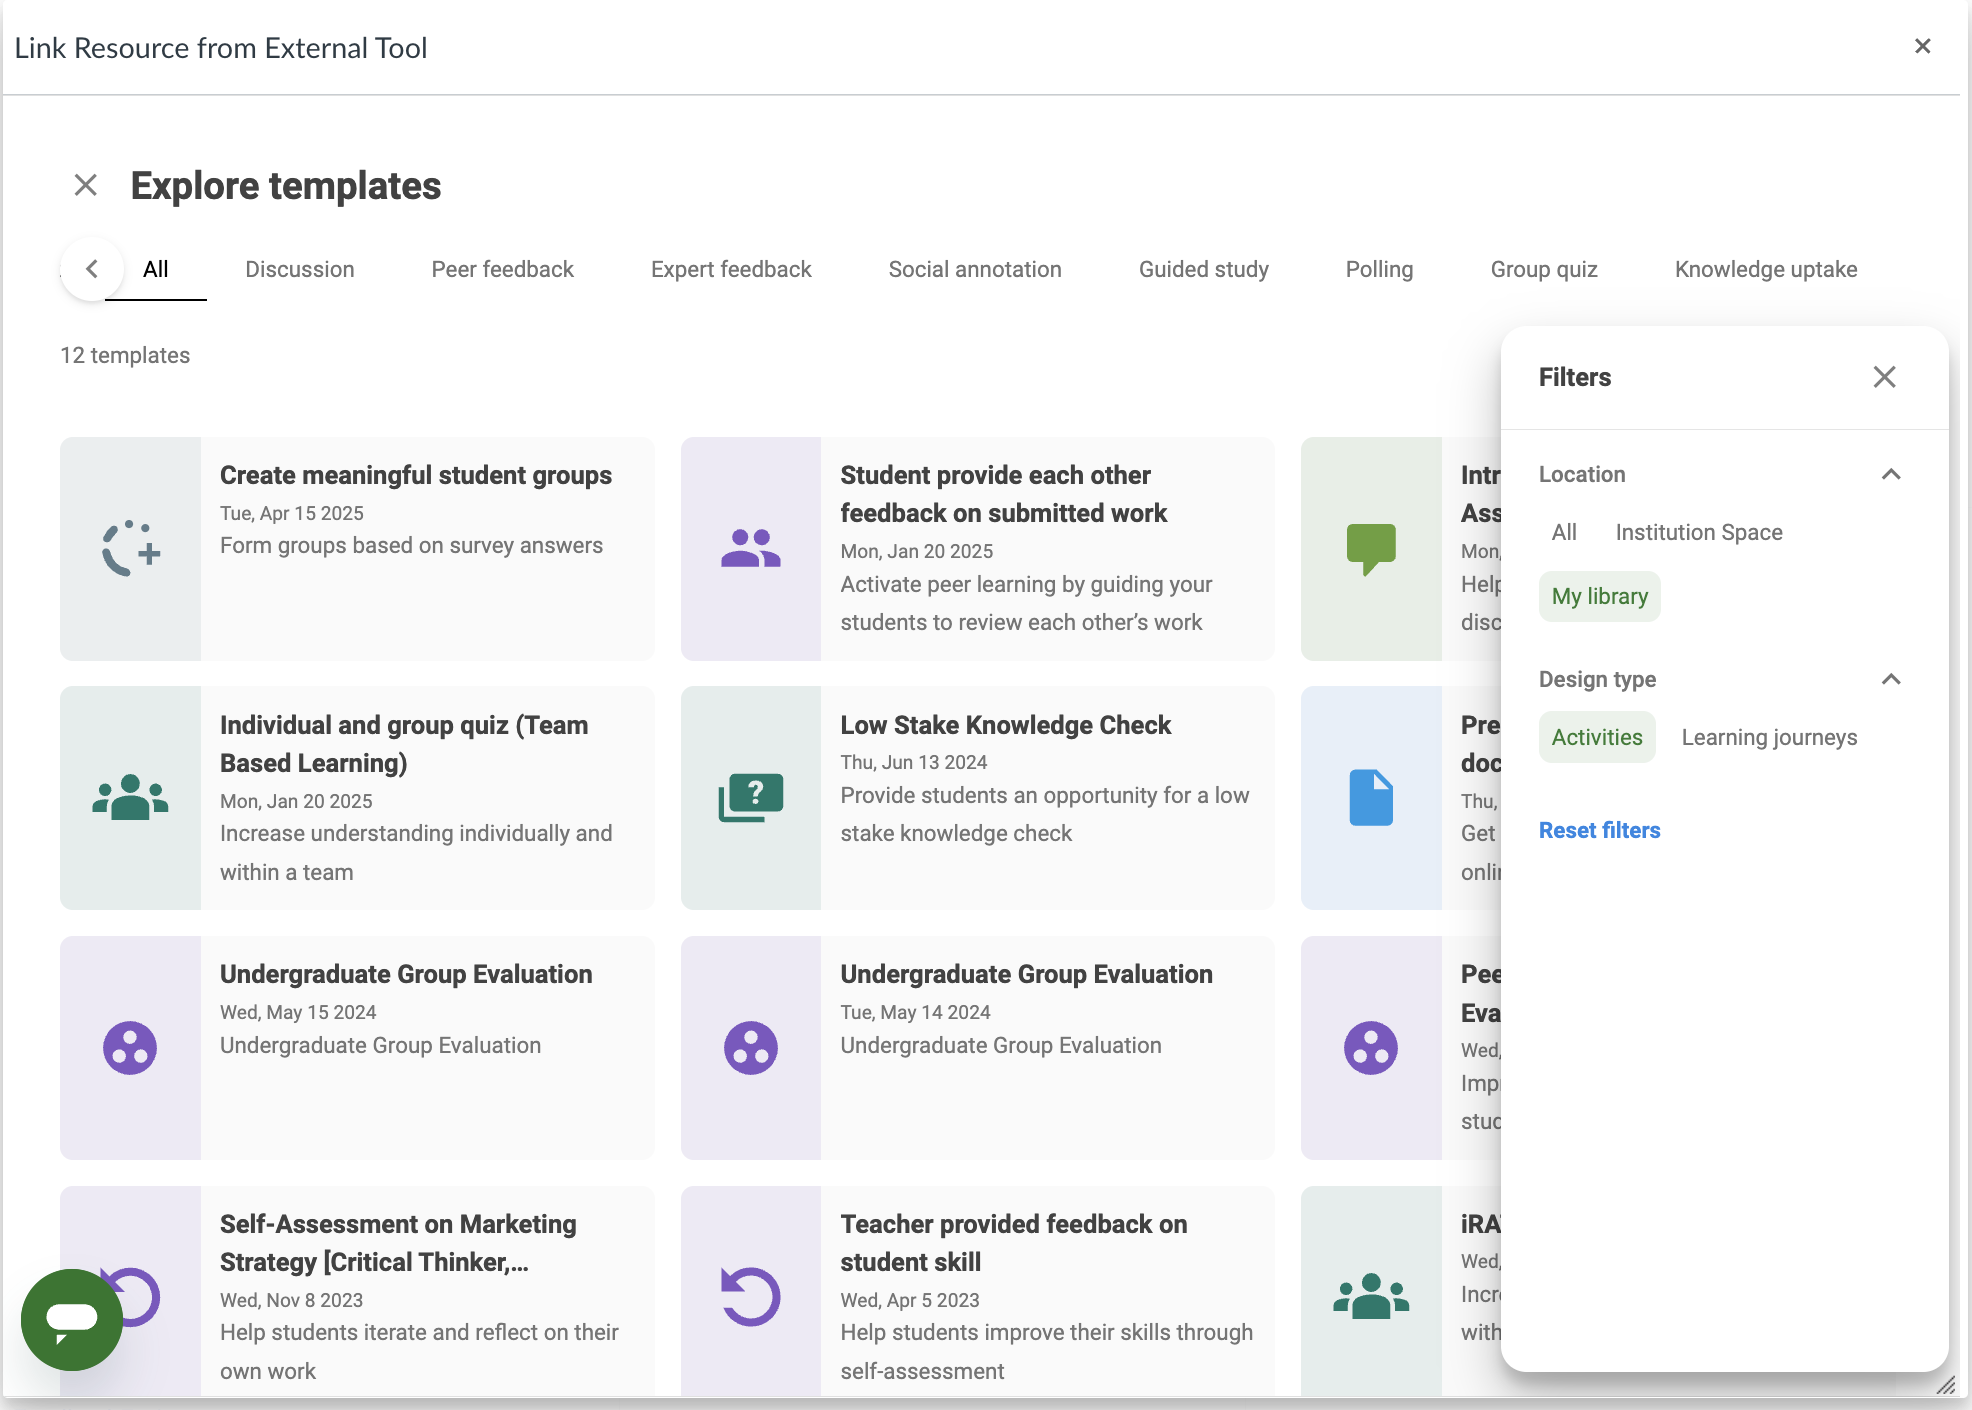The width and height of the screenshot is (1972, 1410).
Task: Click the 'Explore templates' heading
Action: point(286,186)
